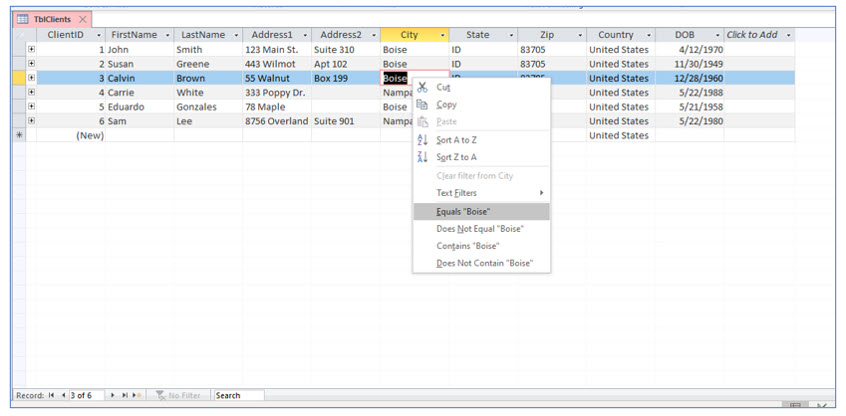Click the "Sam" first name cell
The width and height of the screenshot is (846, 416).
[x=139, y=121]
